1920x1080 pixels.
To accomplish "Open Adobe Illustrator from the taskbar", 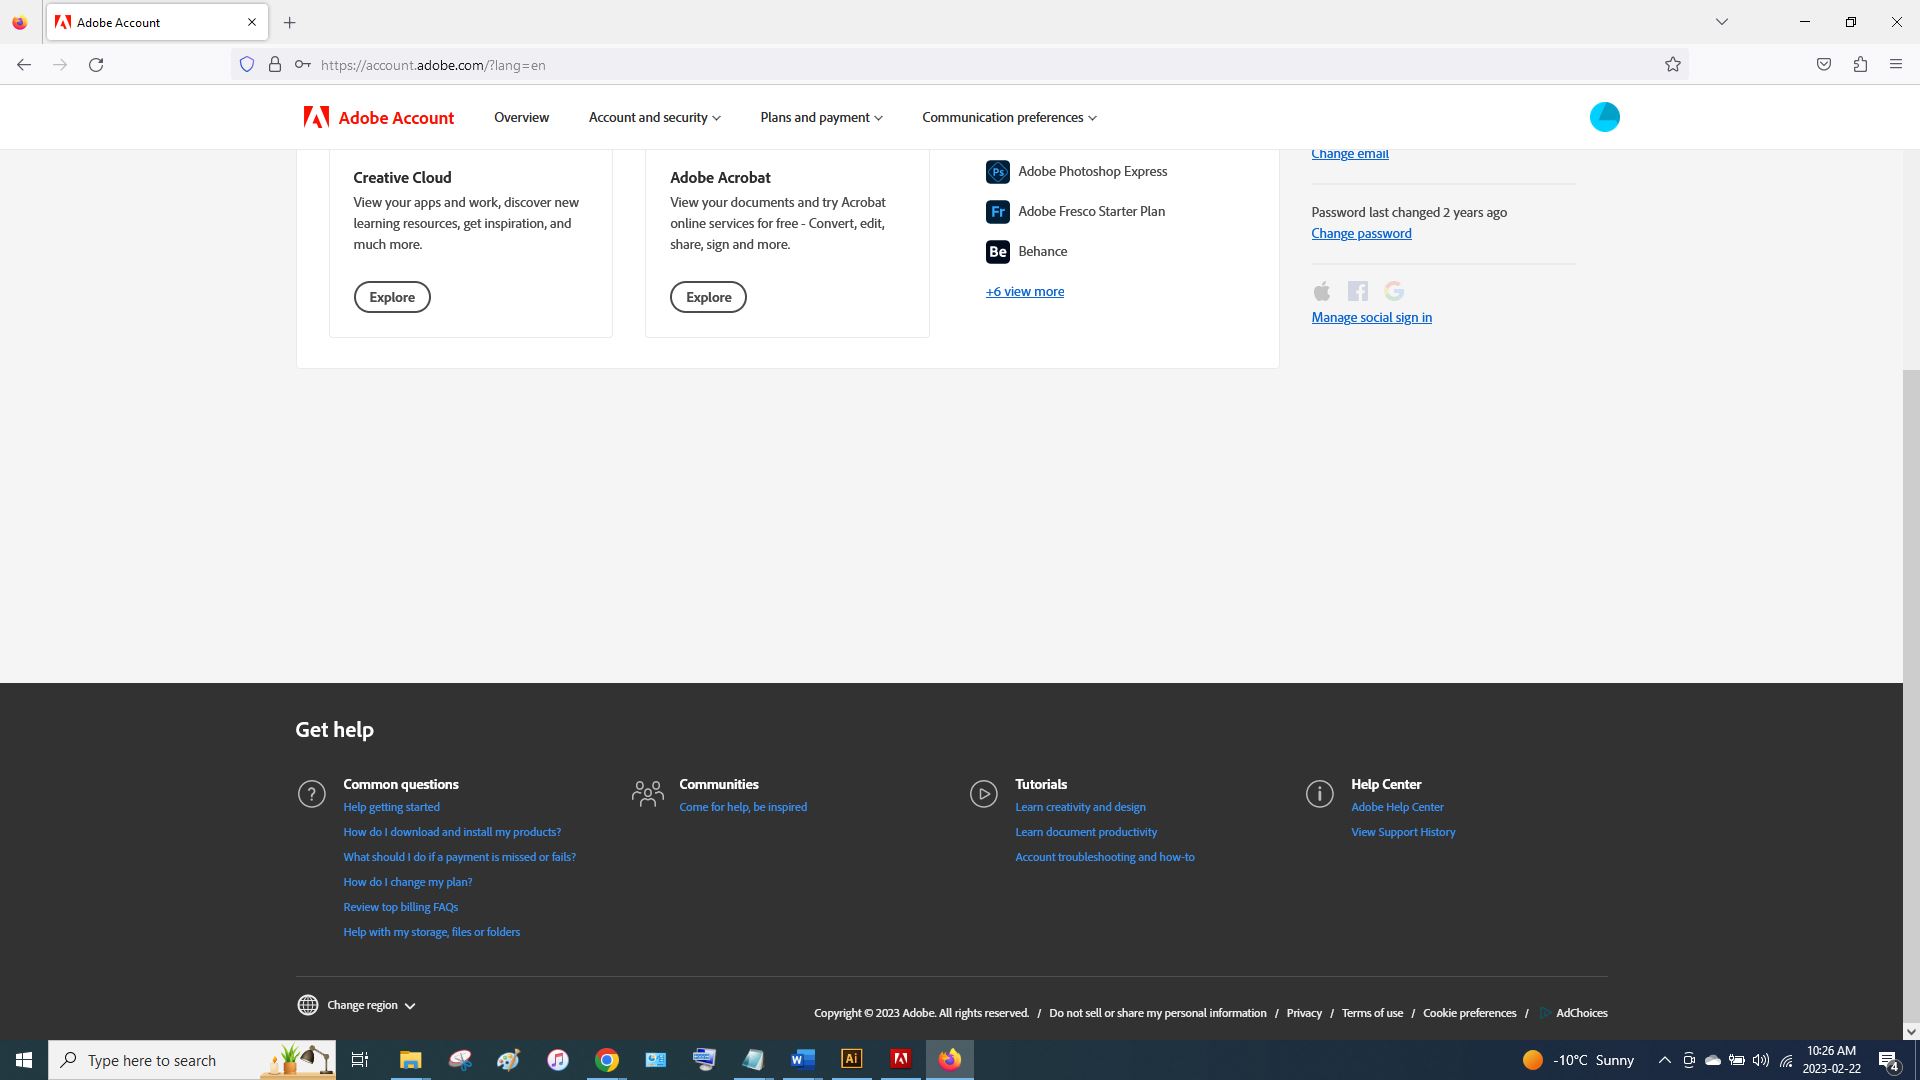I will coord(851,1059).
